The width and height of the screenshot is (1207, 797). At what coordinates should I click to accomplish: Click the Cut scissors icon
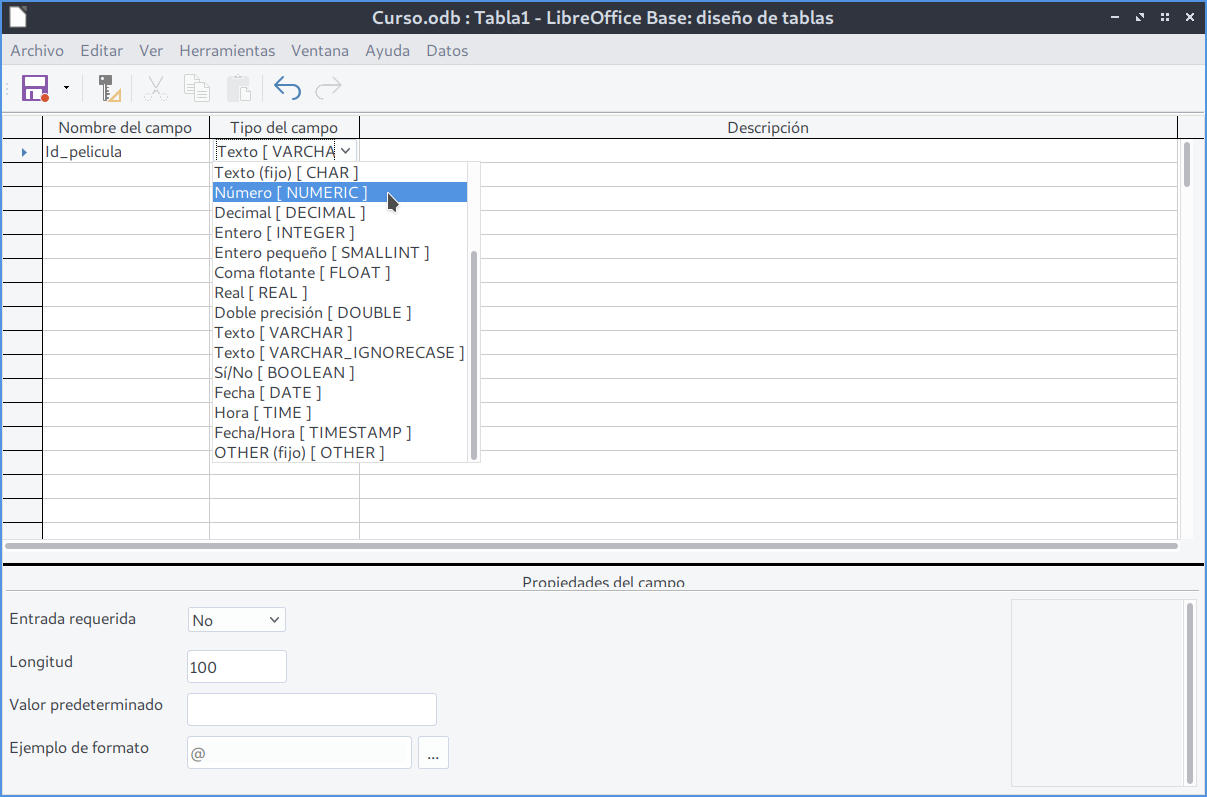coord(155,88)
